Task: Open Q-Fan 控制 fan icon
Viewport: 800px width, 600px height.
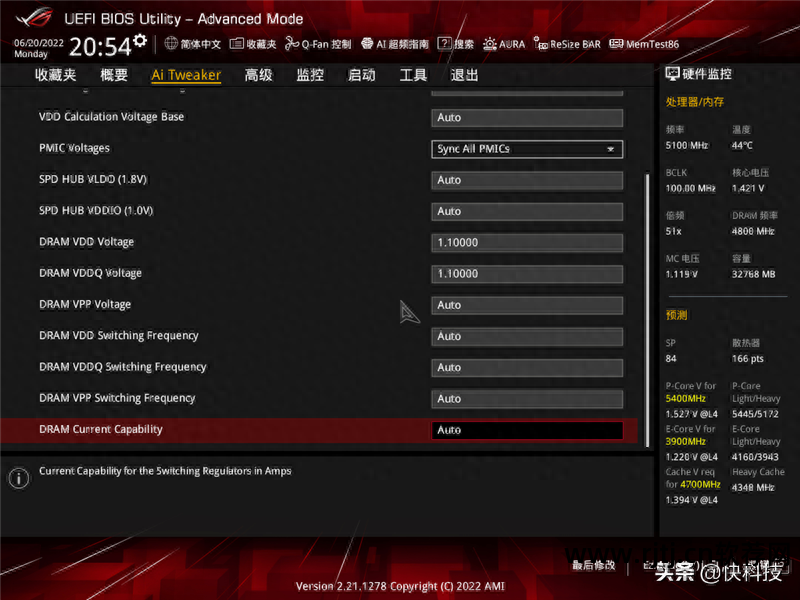Action: pyautogui.click(x=292, y=44)
